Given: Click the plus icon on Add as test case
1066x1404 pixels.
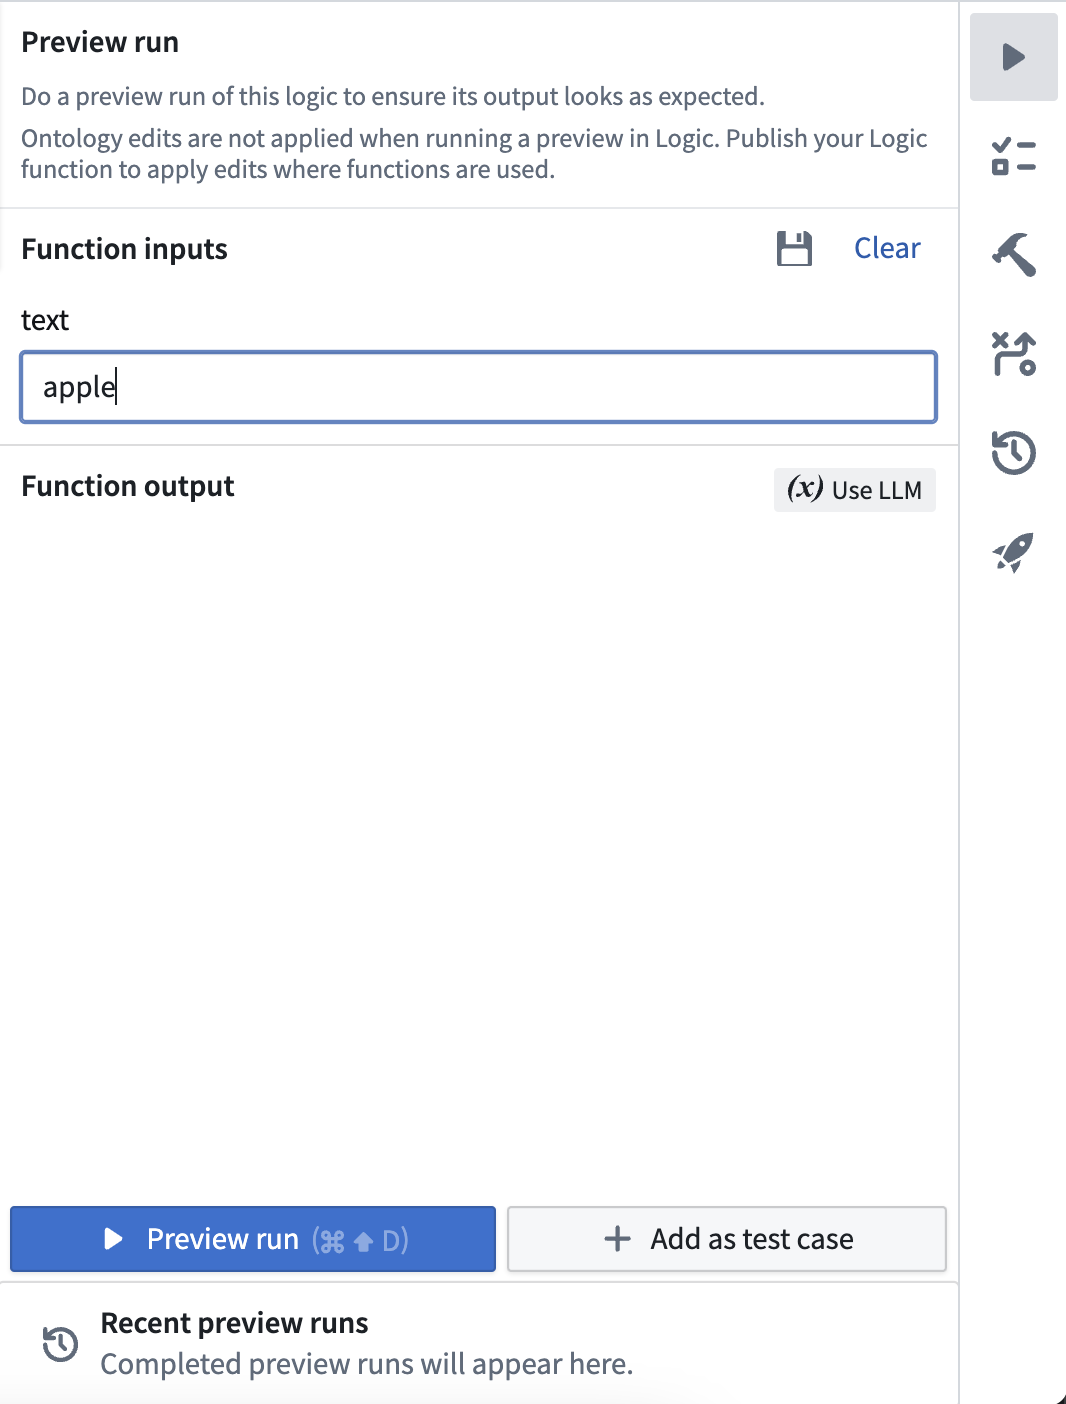Looking at the screenshot, I should (618, 1239).
